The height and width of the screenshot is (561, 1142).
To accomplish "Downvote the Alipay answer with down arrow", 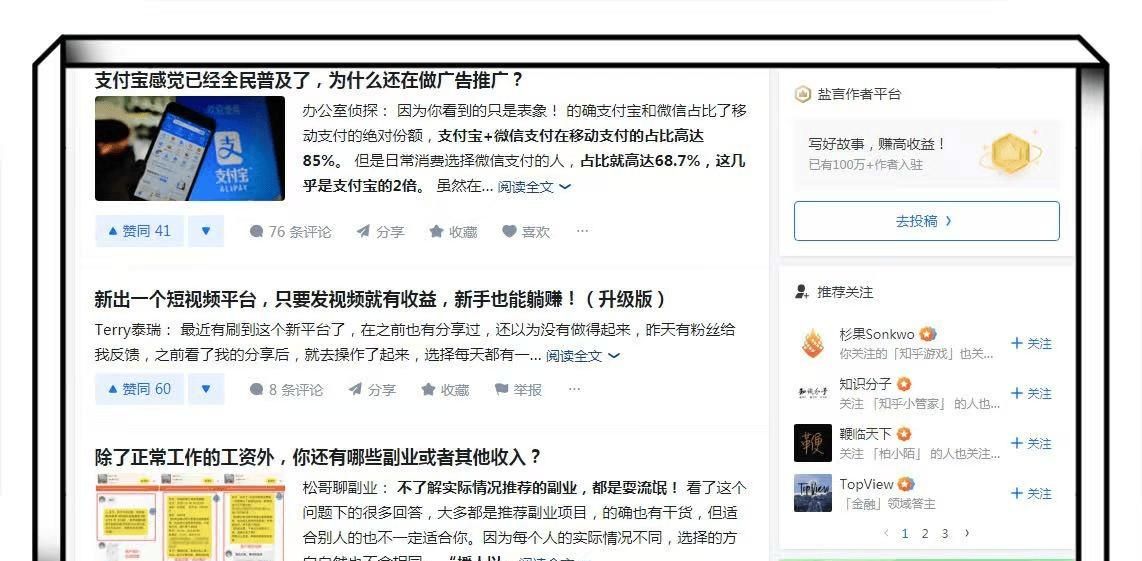I will click(x=206, y=231).
